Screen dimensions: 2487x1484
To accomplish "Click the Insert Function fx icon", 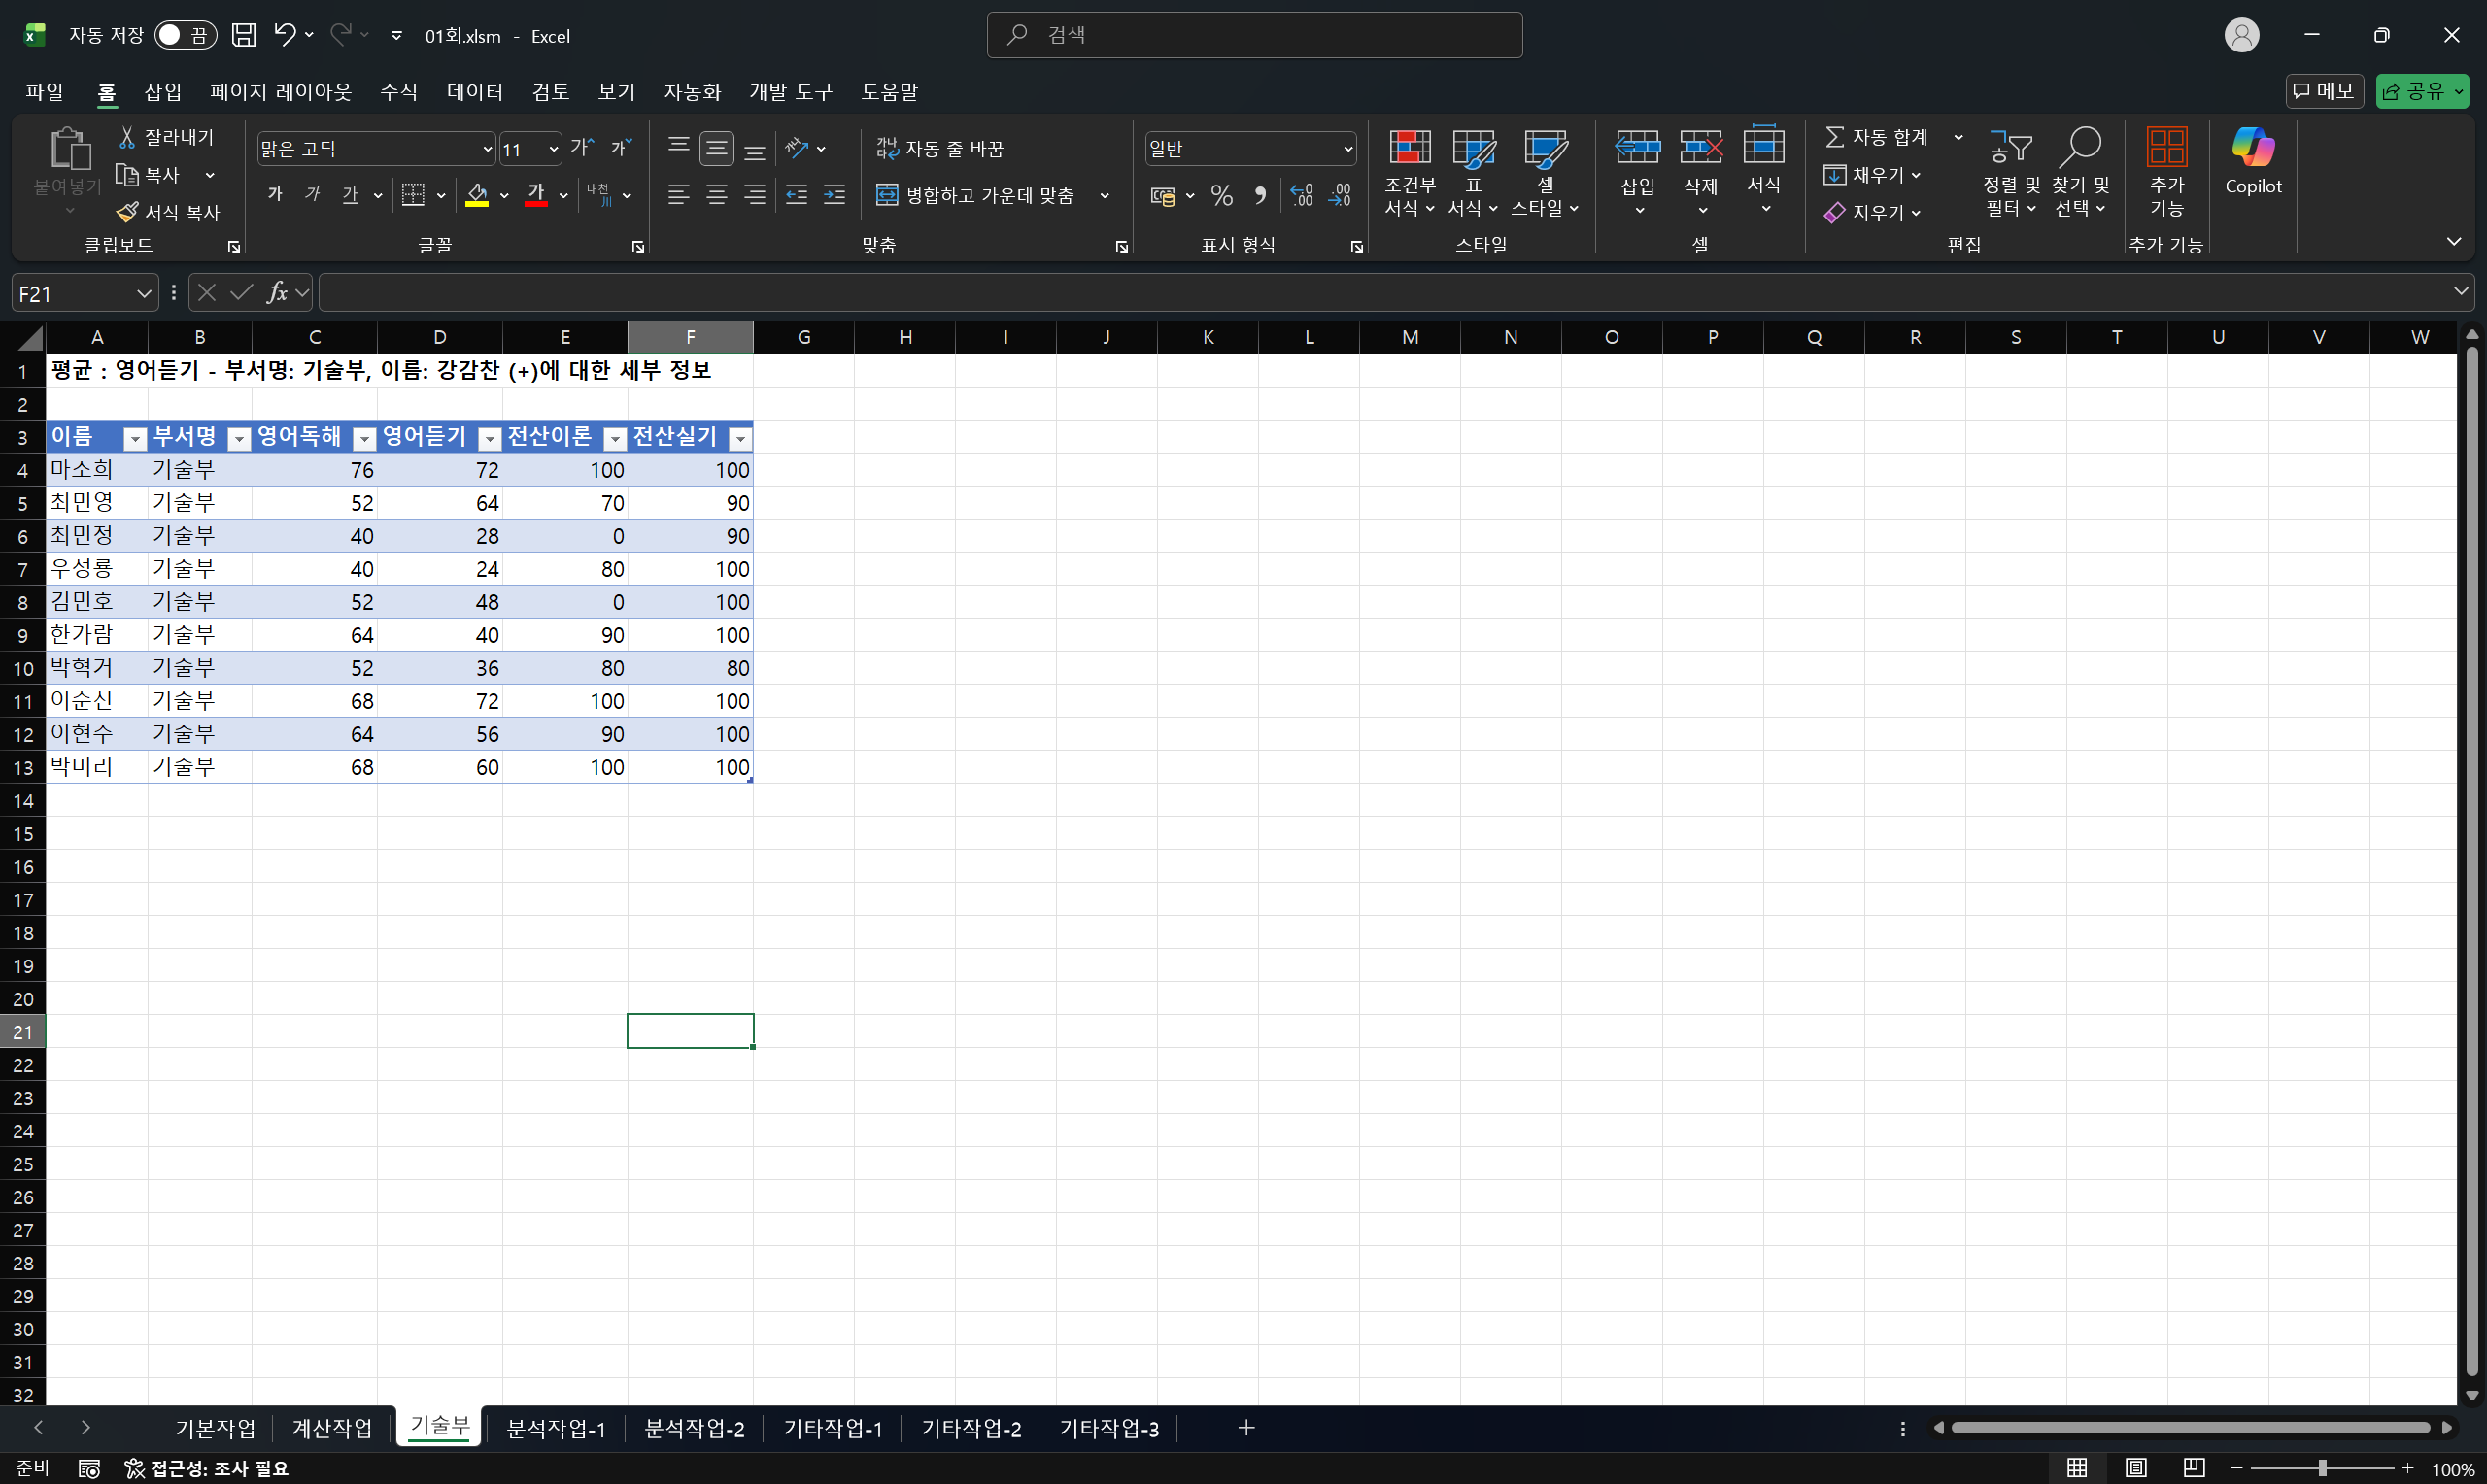I will pyautogui.click(x=277, y=293).
